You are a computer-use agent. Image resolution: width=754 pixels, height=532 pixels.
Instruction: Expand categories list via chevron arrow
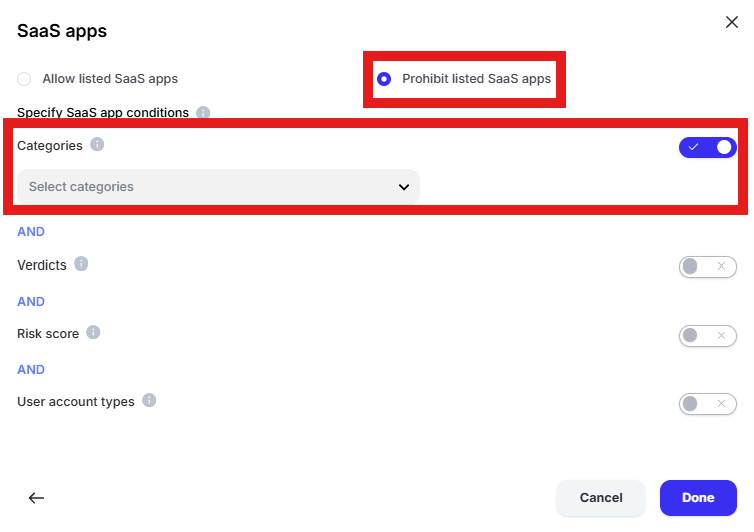[404, 187]
